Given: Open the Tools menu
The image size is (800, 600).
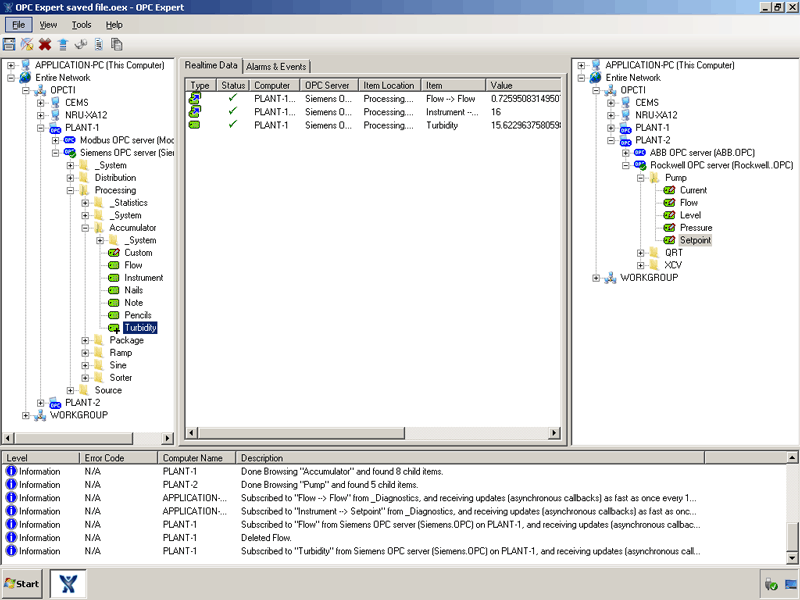Looking at the screenshot, I should (x=82, y=24).
